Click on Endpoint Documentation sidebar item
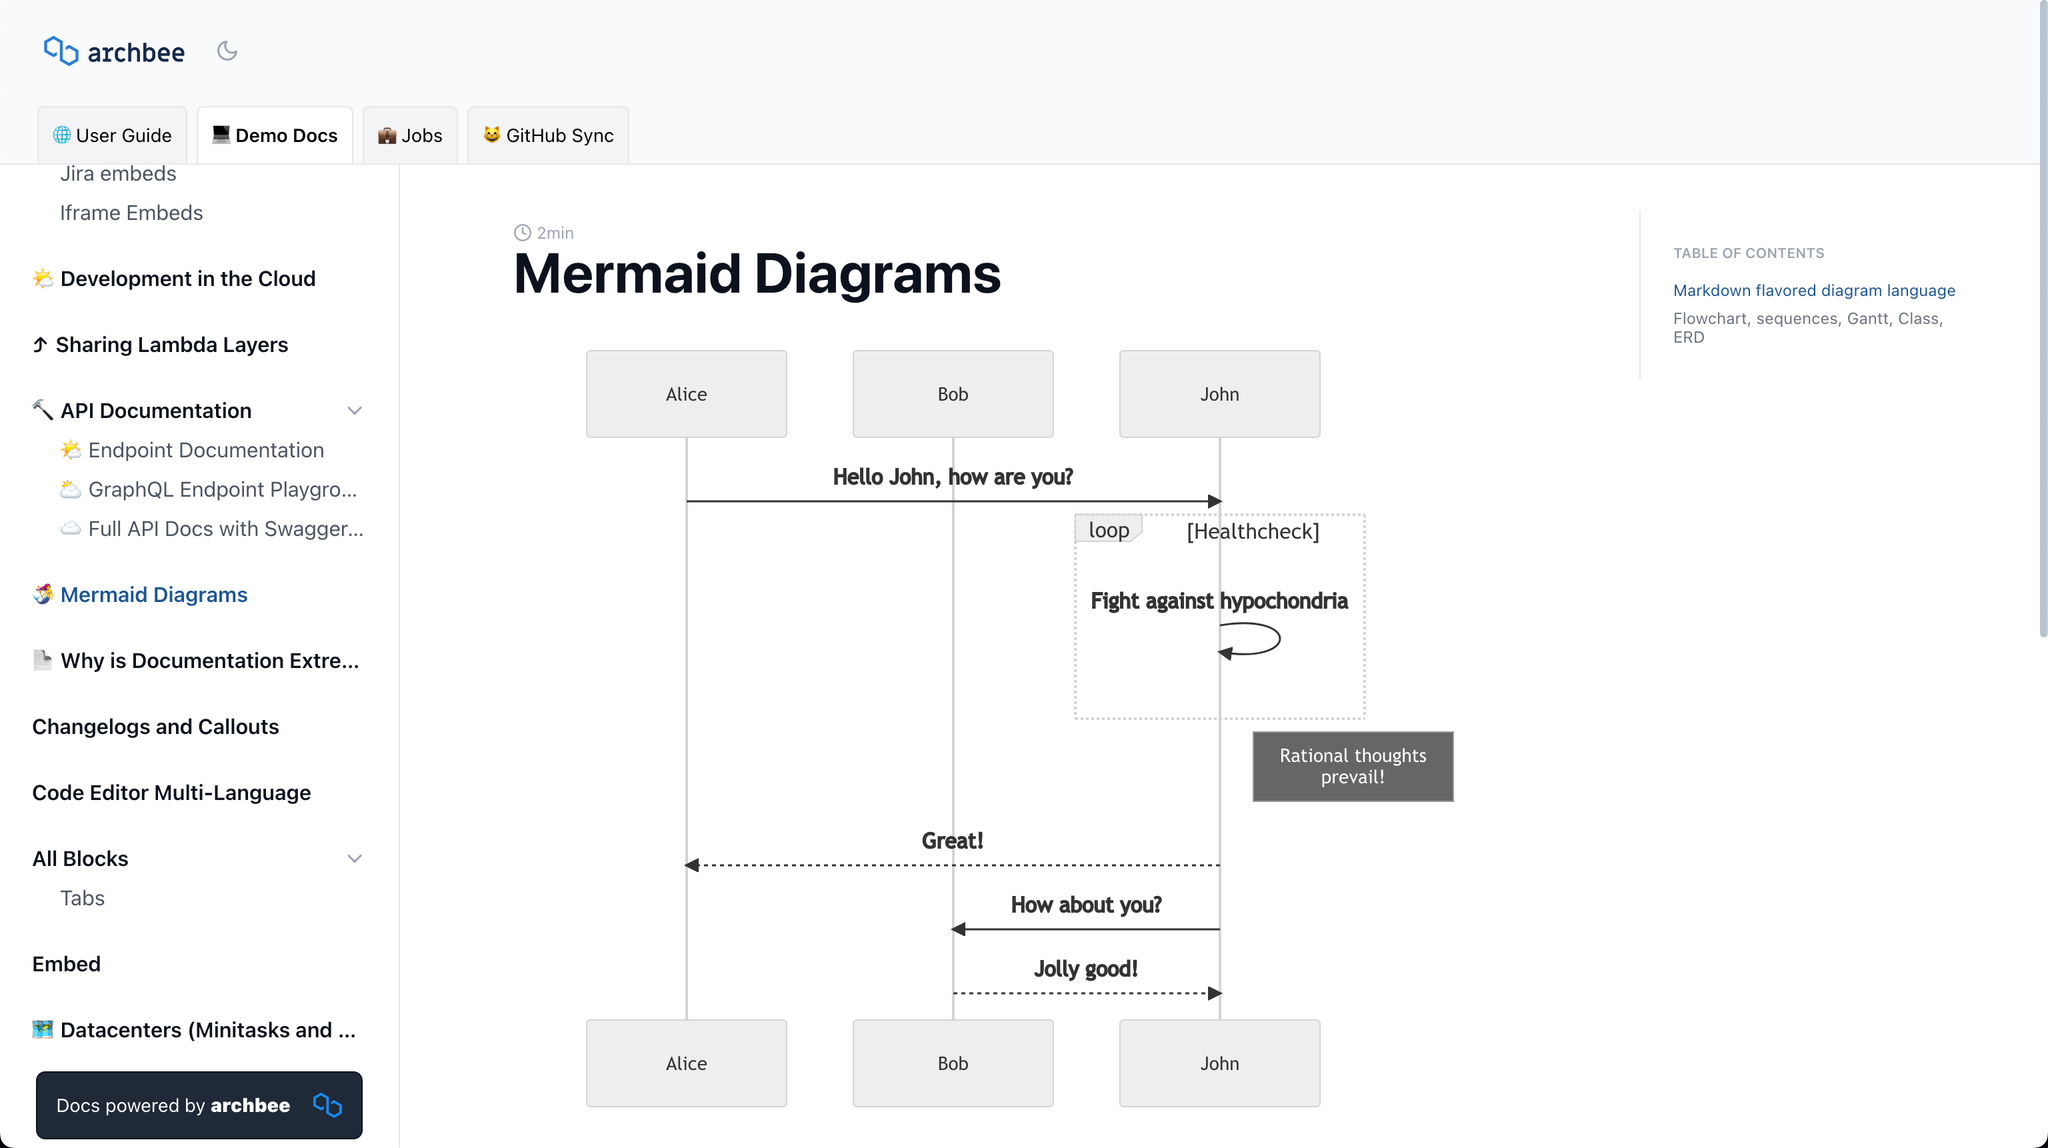Screen dimensions: 2048x1148 point(205,450)
